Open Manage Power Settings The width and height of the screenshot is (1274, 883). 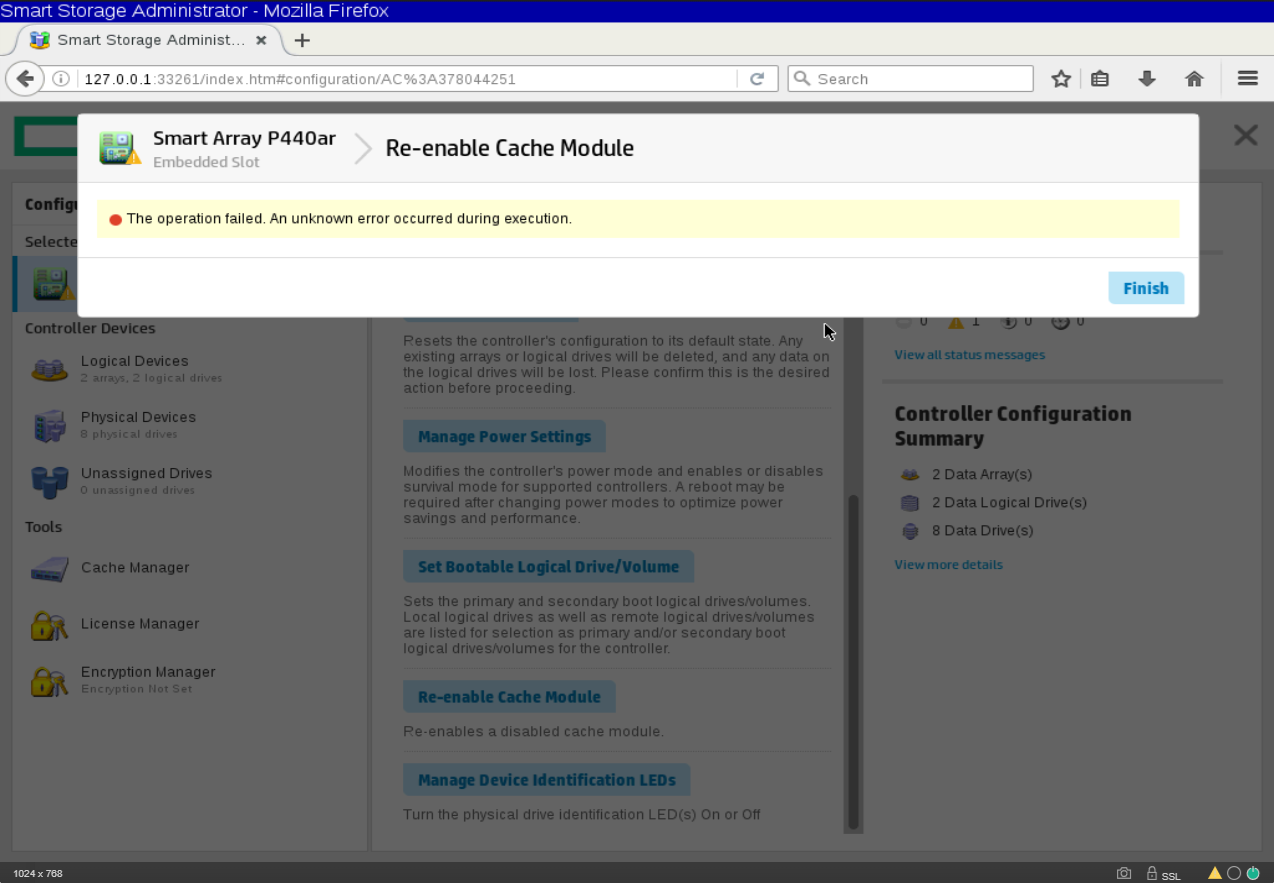pos(504,436)
